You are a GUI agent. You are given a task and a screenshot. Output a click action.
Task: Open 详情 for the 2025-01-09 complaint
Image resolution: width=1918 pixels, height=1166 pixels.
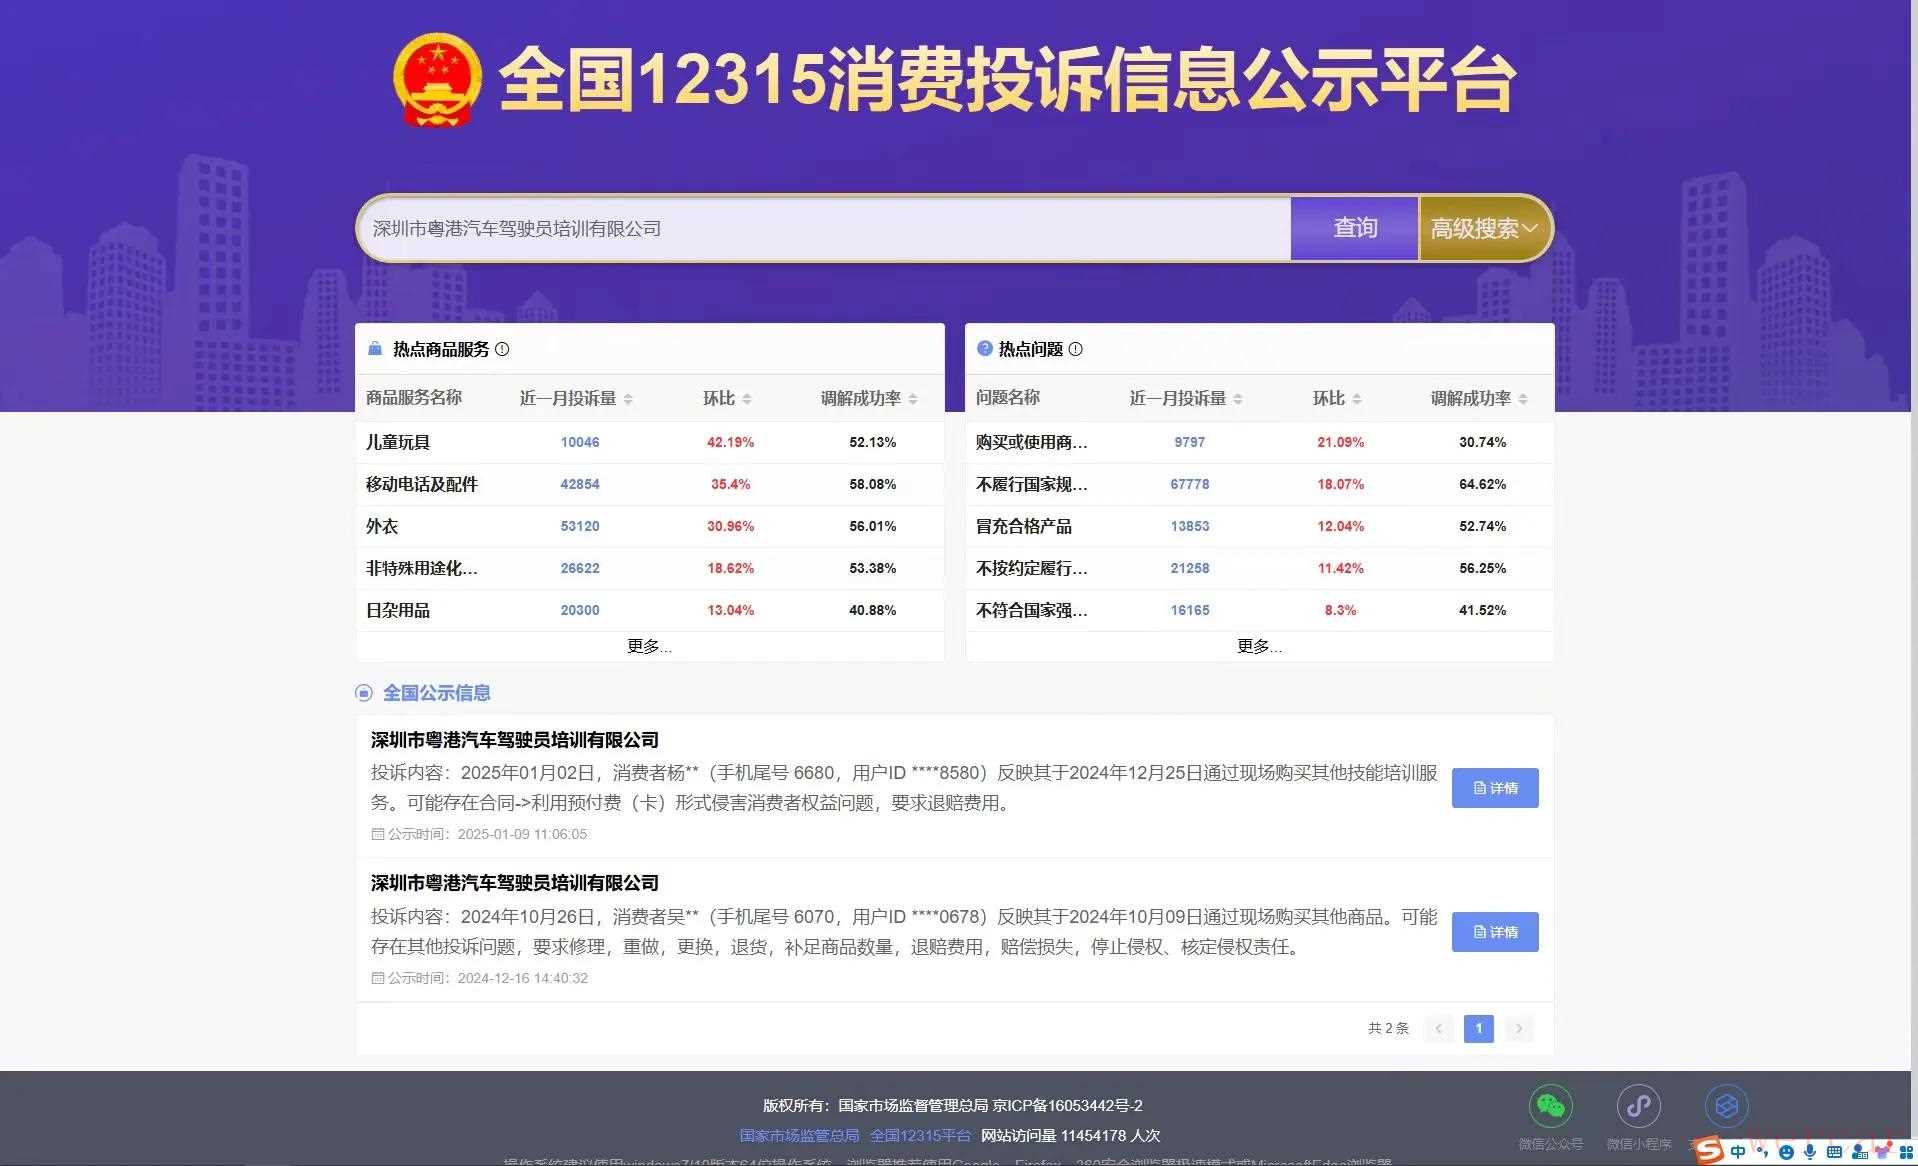point(1494,788)
